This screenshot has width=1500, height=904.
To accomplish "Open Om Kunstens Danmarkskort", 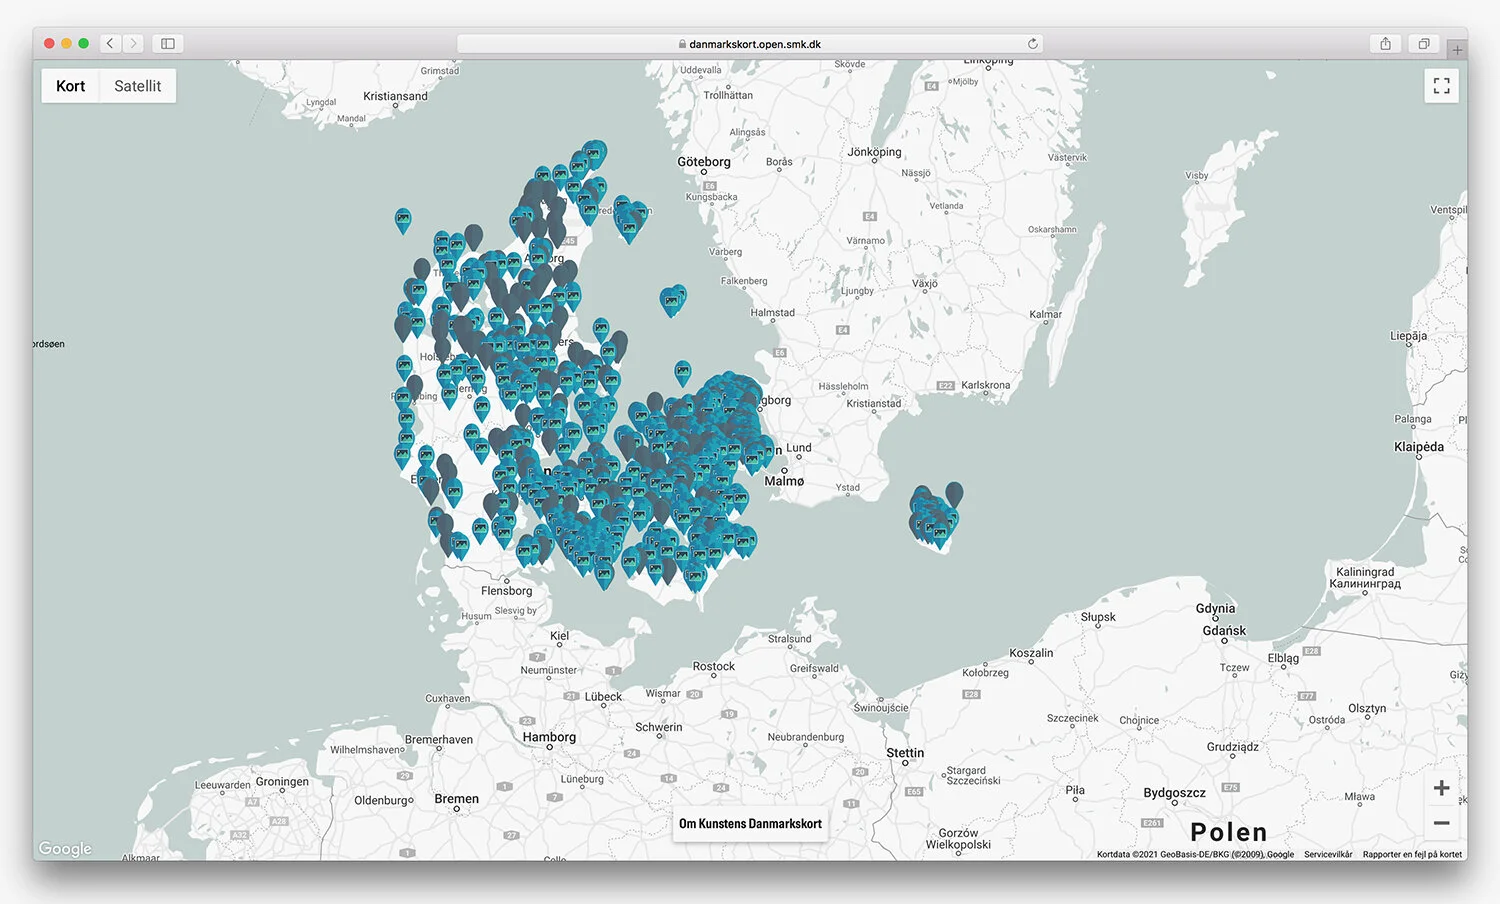I will tap(750, 824).
